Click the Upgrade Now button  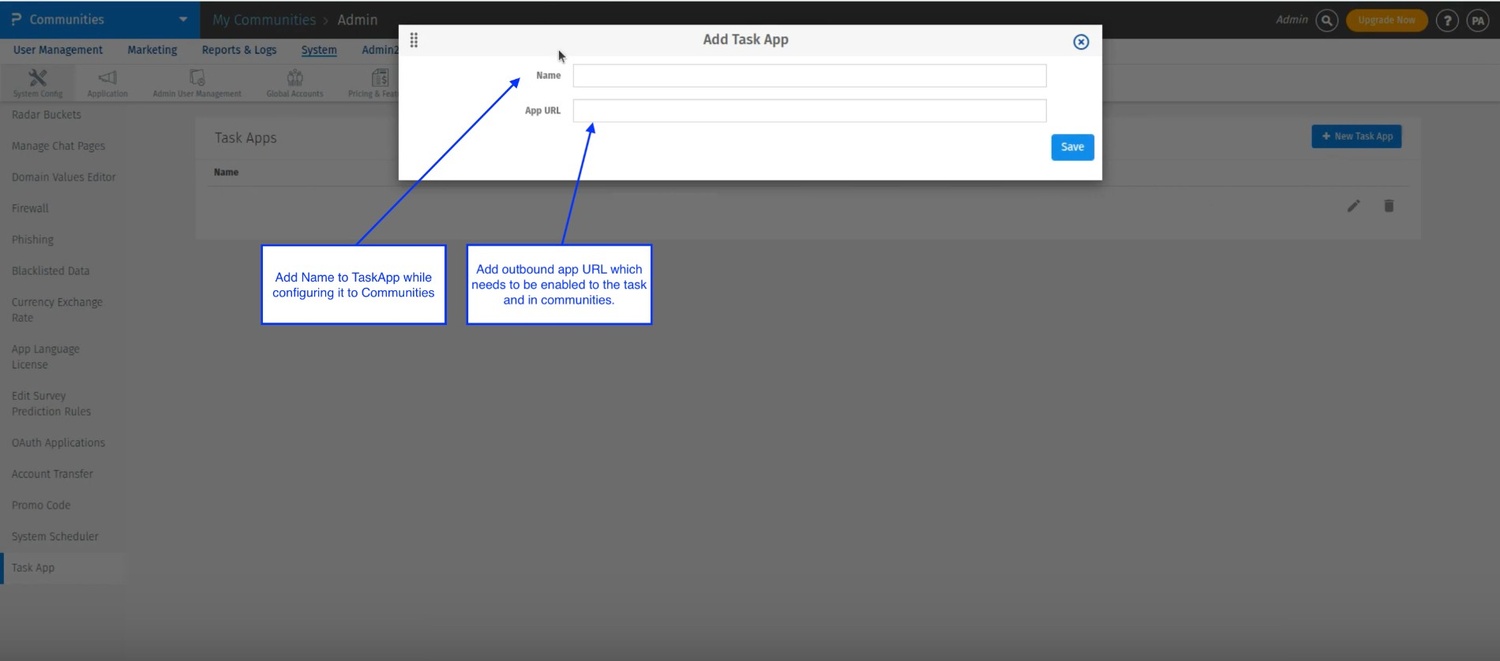[x=1386, y=20]
